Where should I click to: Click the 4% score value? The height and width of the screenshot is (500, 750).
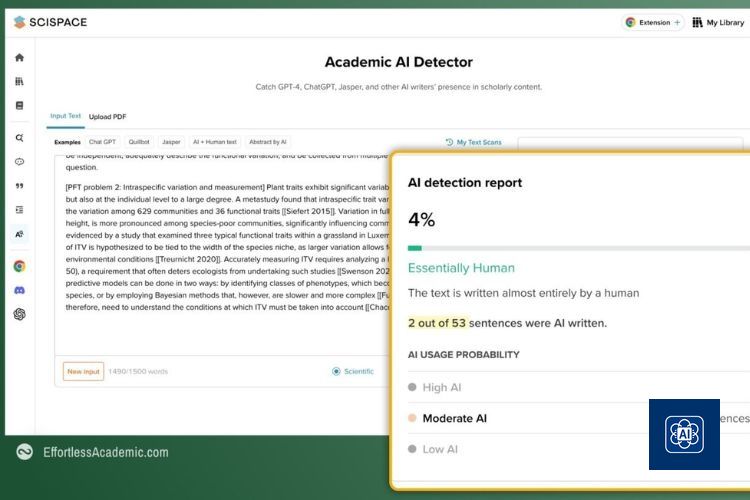(421, 220)
